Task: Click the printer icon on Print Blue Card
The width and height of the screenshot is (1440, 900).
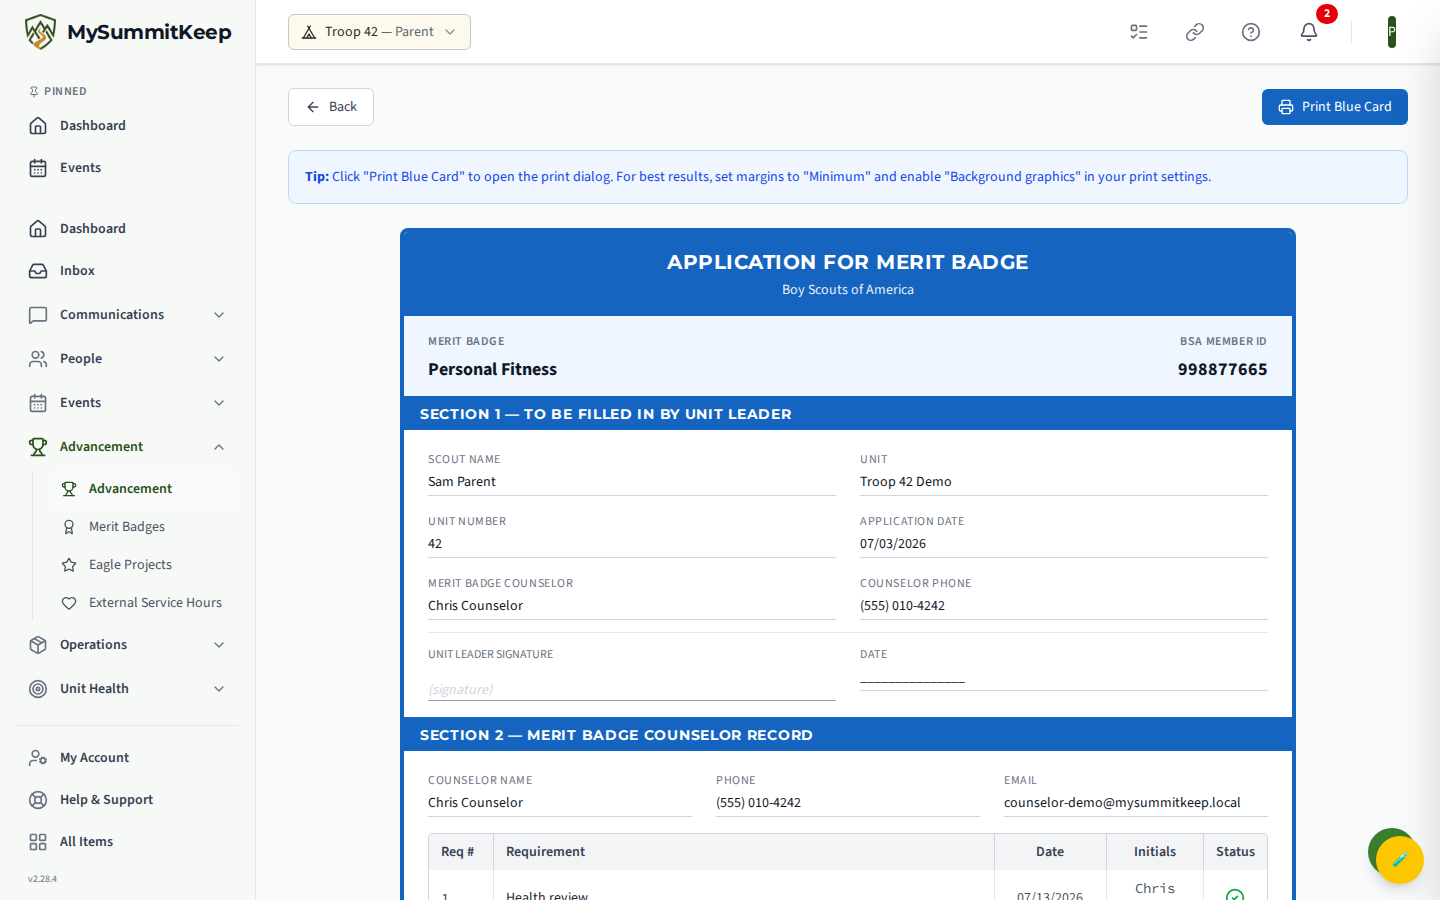Action: pos(1286,107)
